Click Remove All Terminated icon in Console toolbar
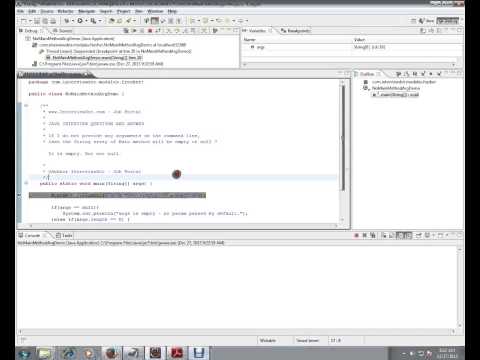This screenshot has height=360, width=480. tap(373, 235)
